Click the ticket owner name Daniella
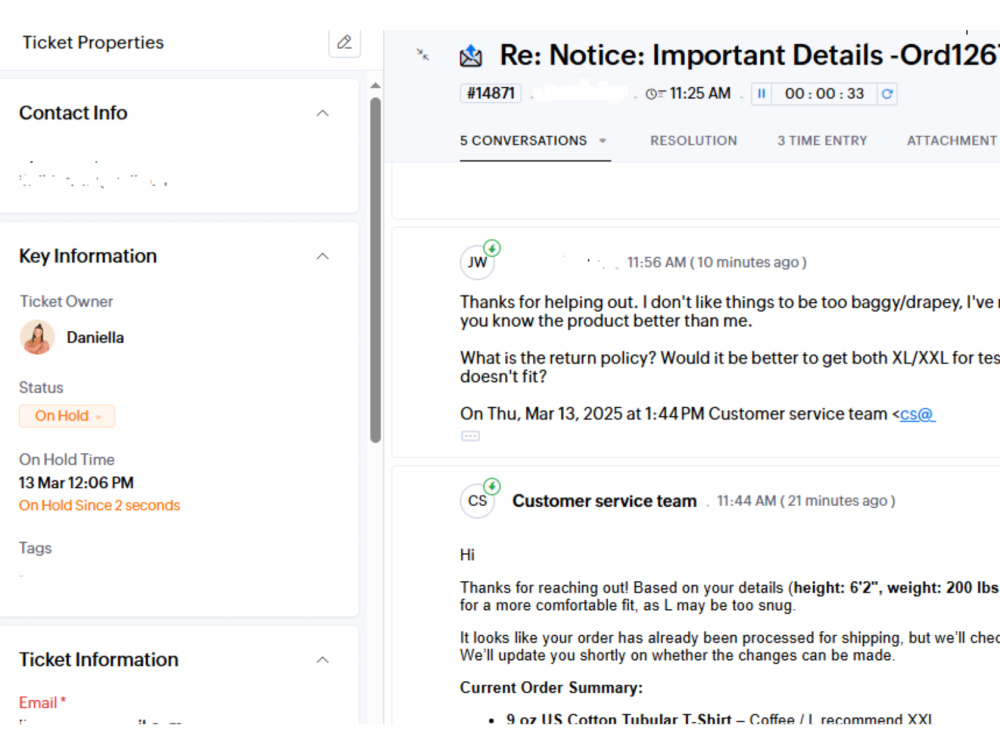1000x750 pixels. pyautogui.click(x=95, y=337)
